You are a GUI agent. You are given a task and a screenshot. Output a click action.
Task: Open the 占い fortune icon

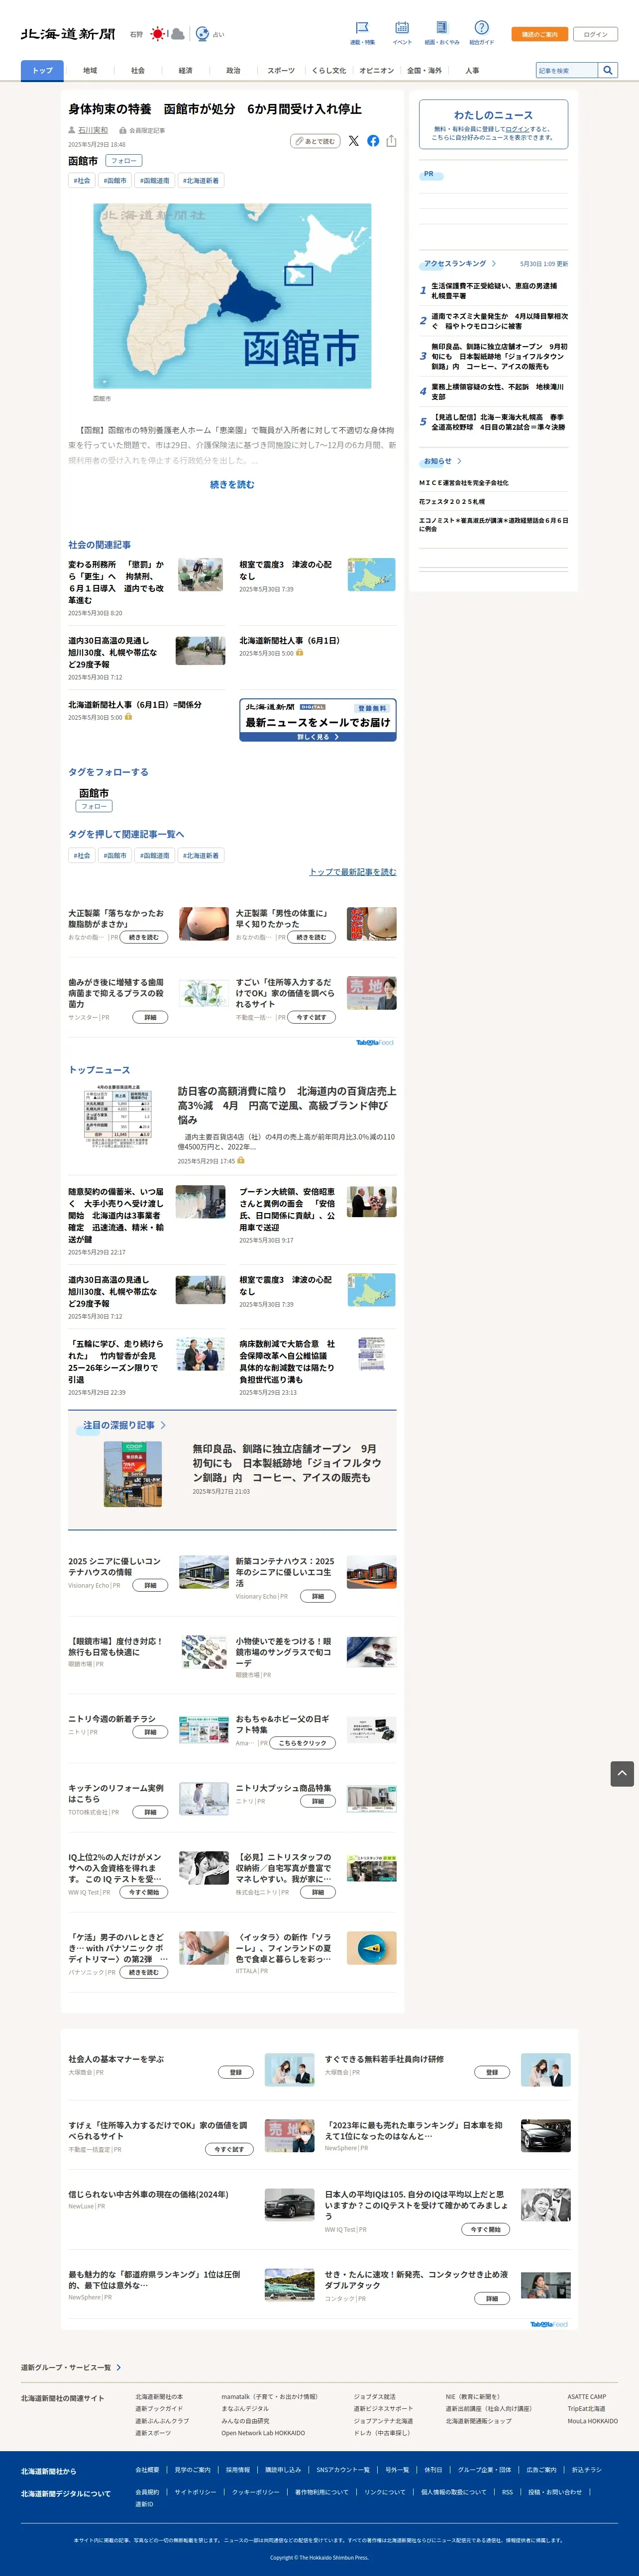[x=202, y=34]
